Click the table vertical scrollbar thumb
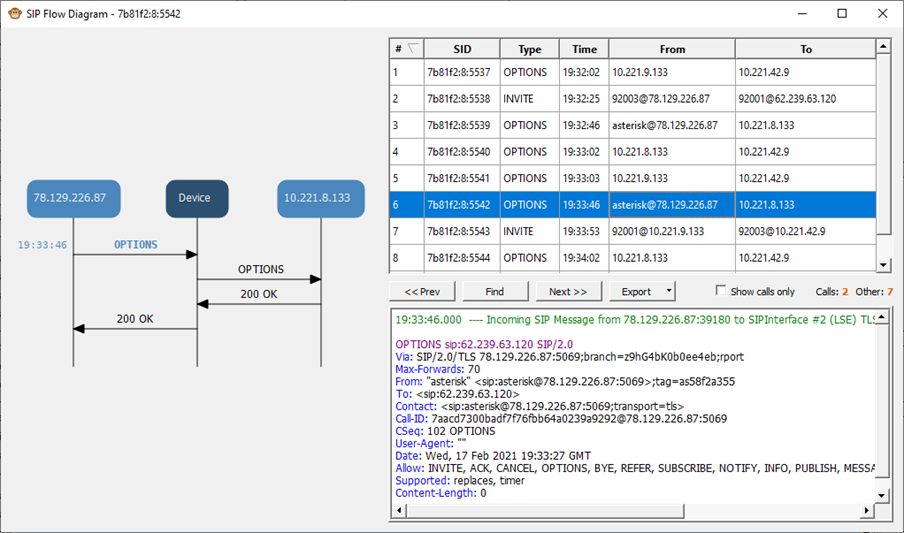 coord(883,144)
